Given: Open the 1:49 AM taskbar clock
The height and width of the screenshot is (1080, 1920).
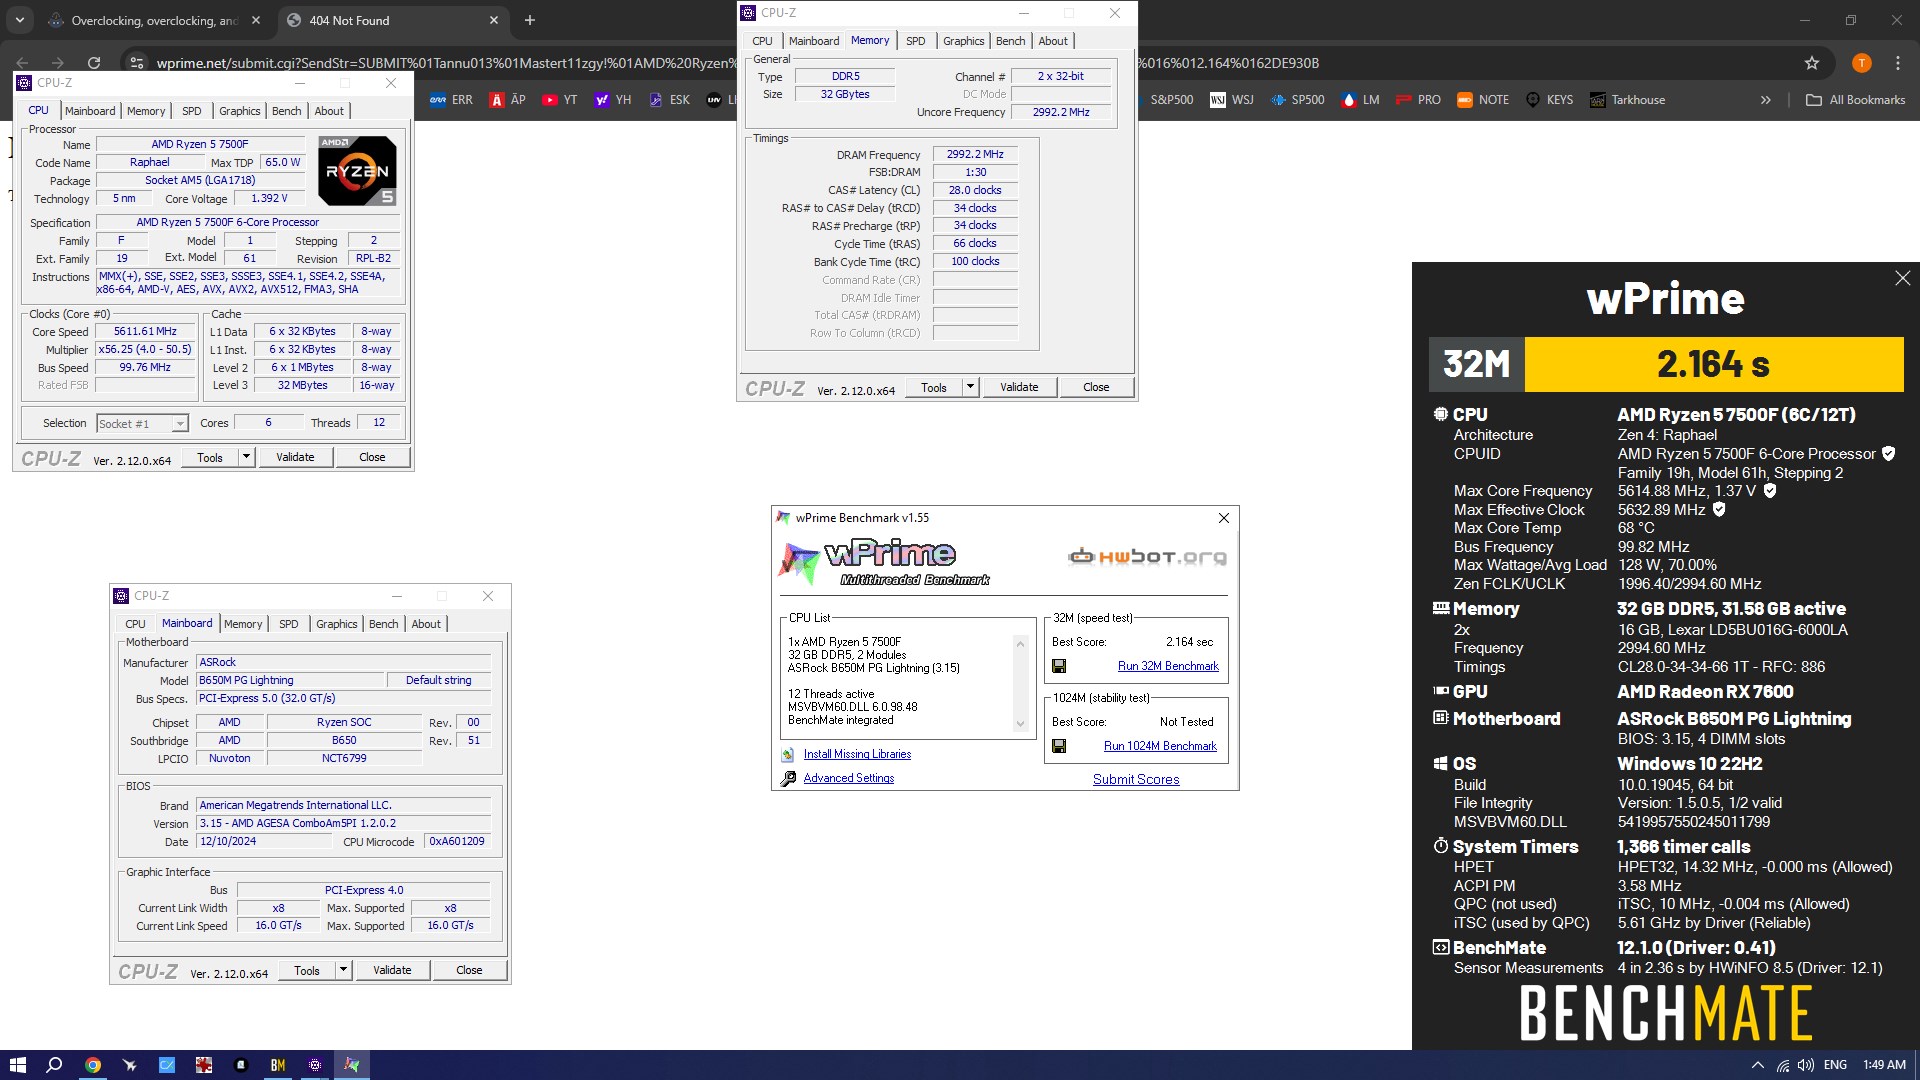Looking at the screenshot, I should pos(1884,1065).
